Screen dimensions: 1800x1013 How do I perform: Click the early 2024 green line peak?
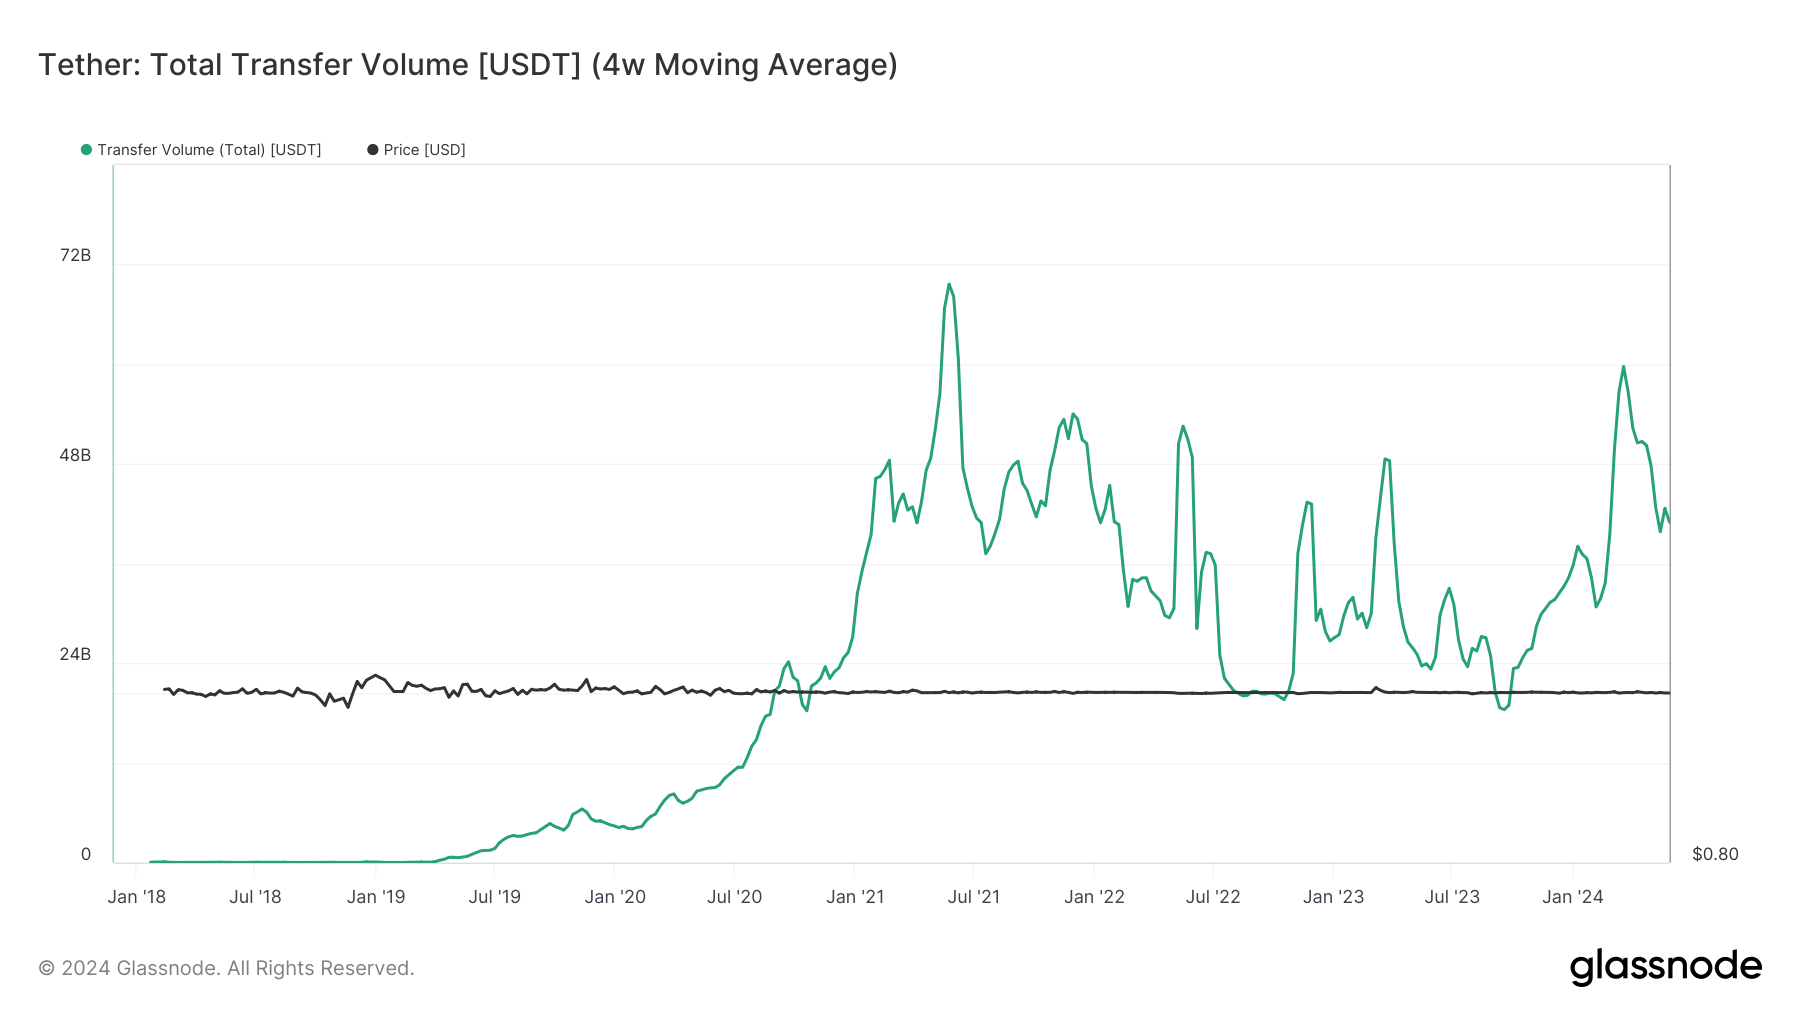click(x=1623, y=367)
